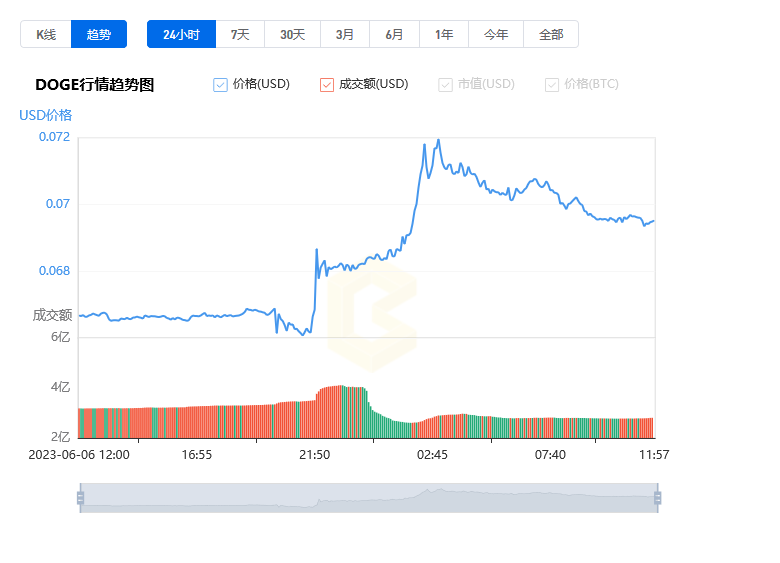Enable the 市值(USD) checkbox

pyautogui.click(x=446, y=85)
